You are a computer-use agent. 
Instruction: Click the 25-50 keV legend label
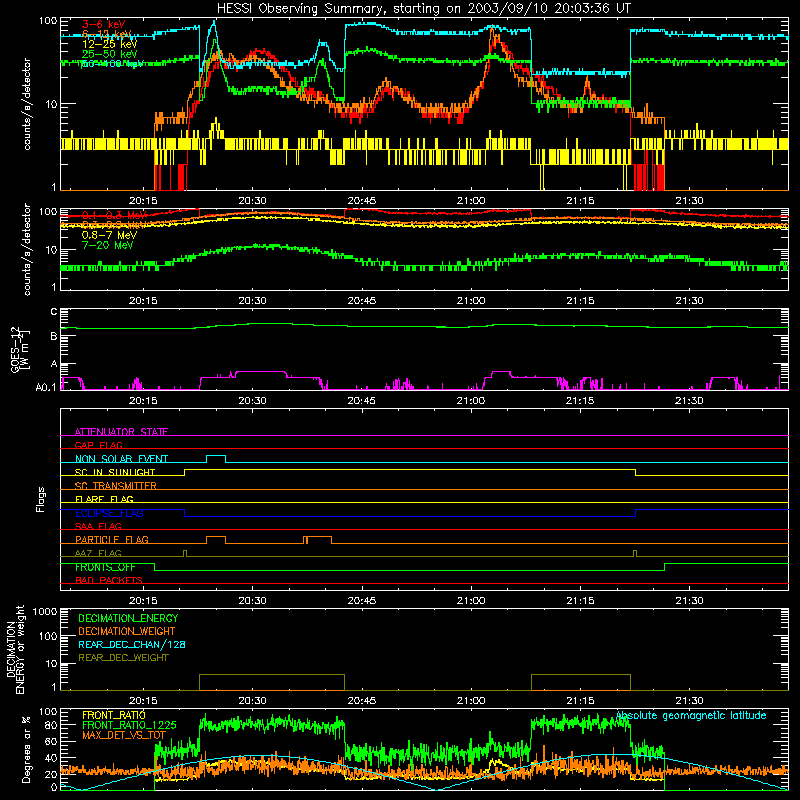tap(109, 54)
